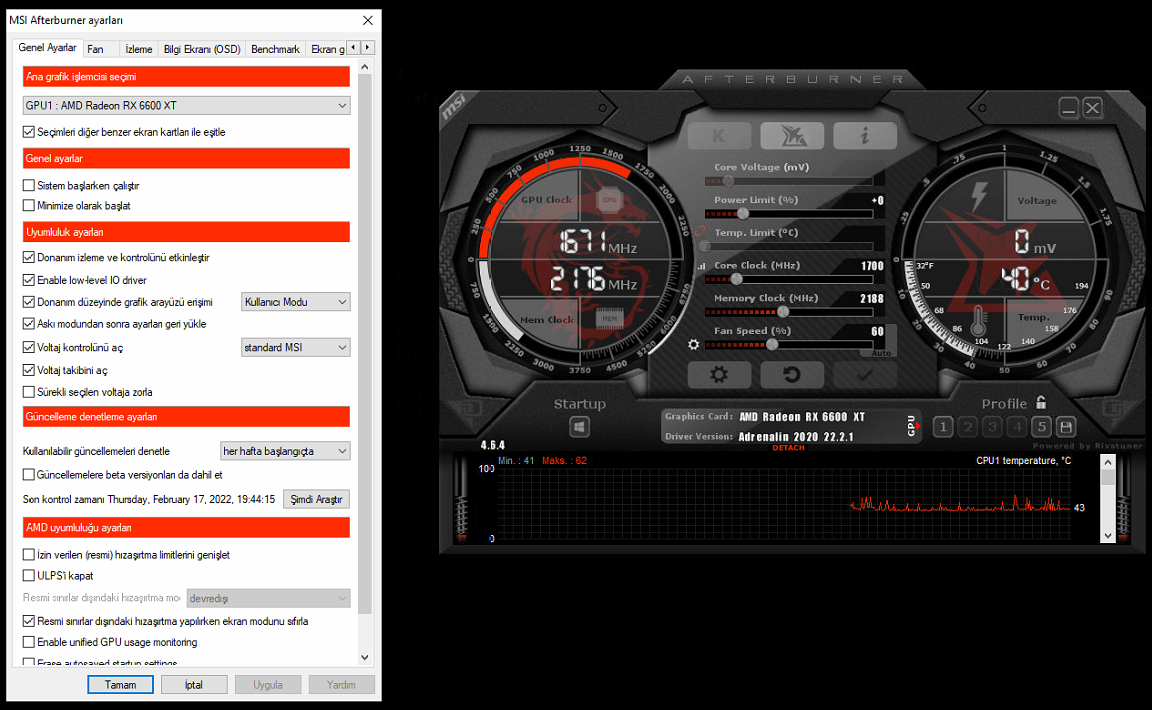Click 'Şimdi Araştır' update check button
Screen dimensions: 1152x710
tap(317, 499)
